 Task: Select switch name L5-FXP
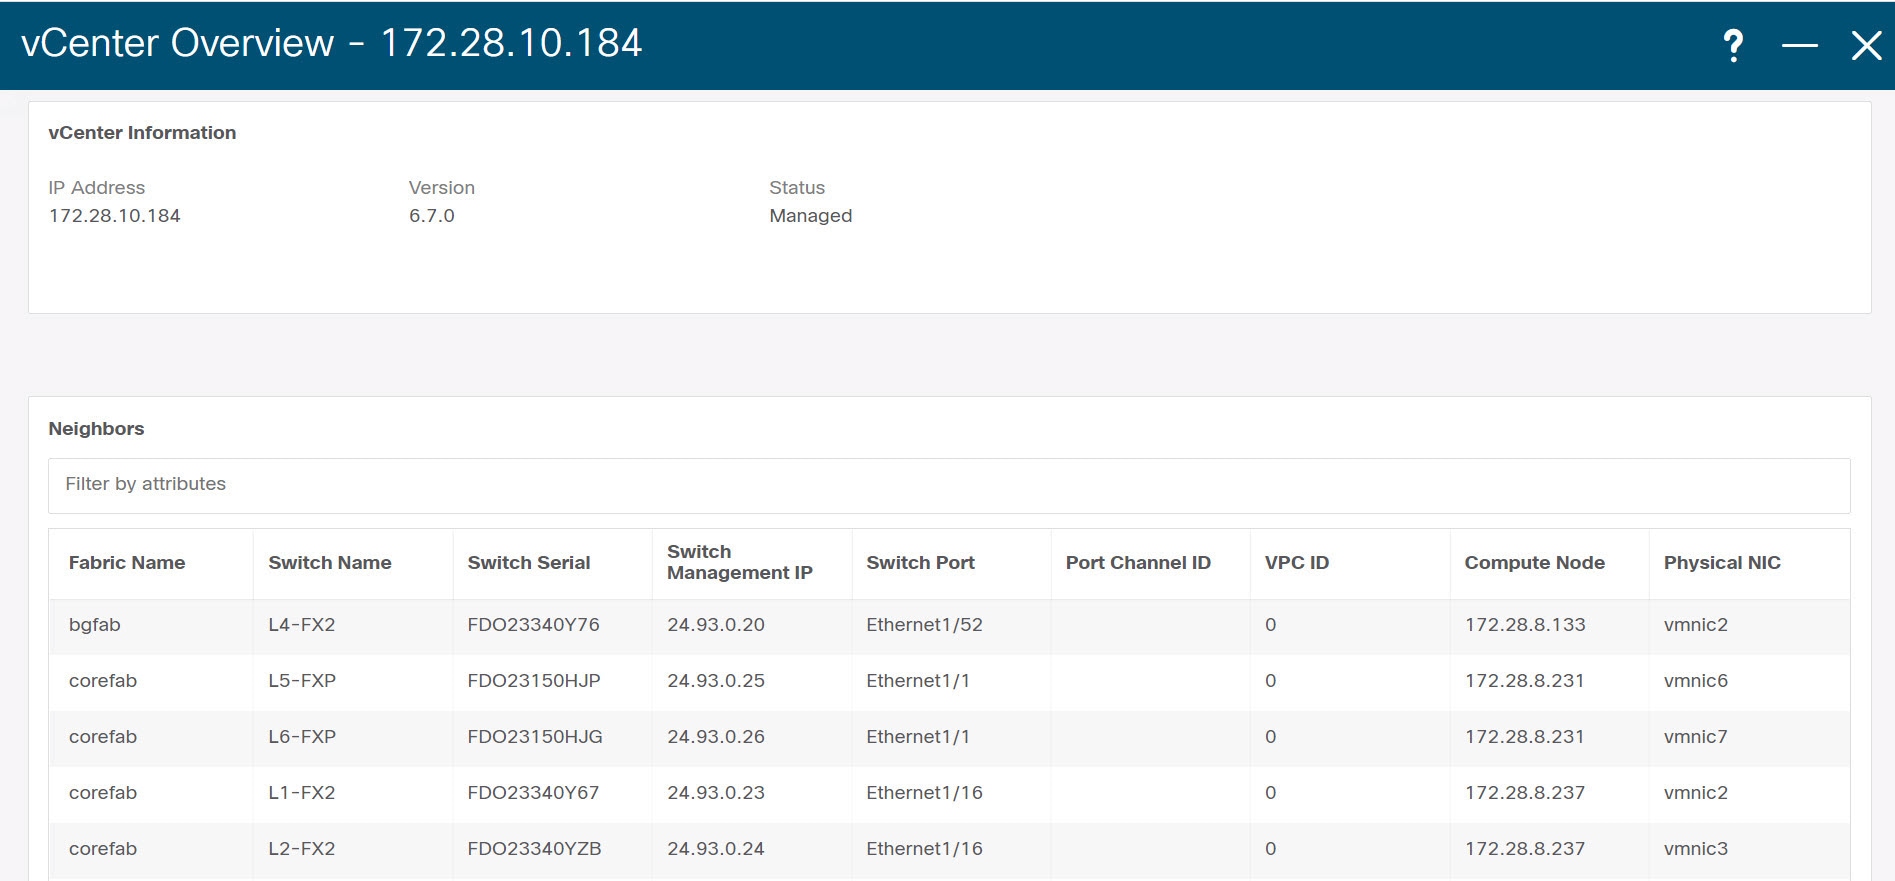[302, 681]
